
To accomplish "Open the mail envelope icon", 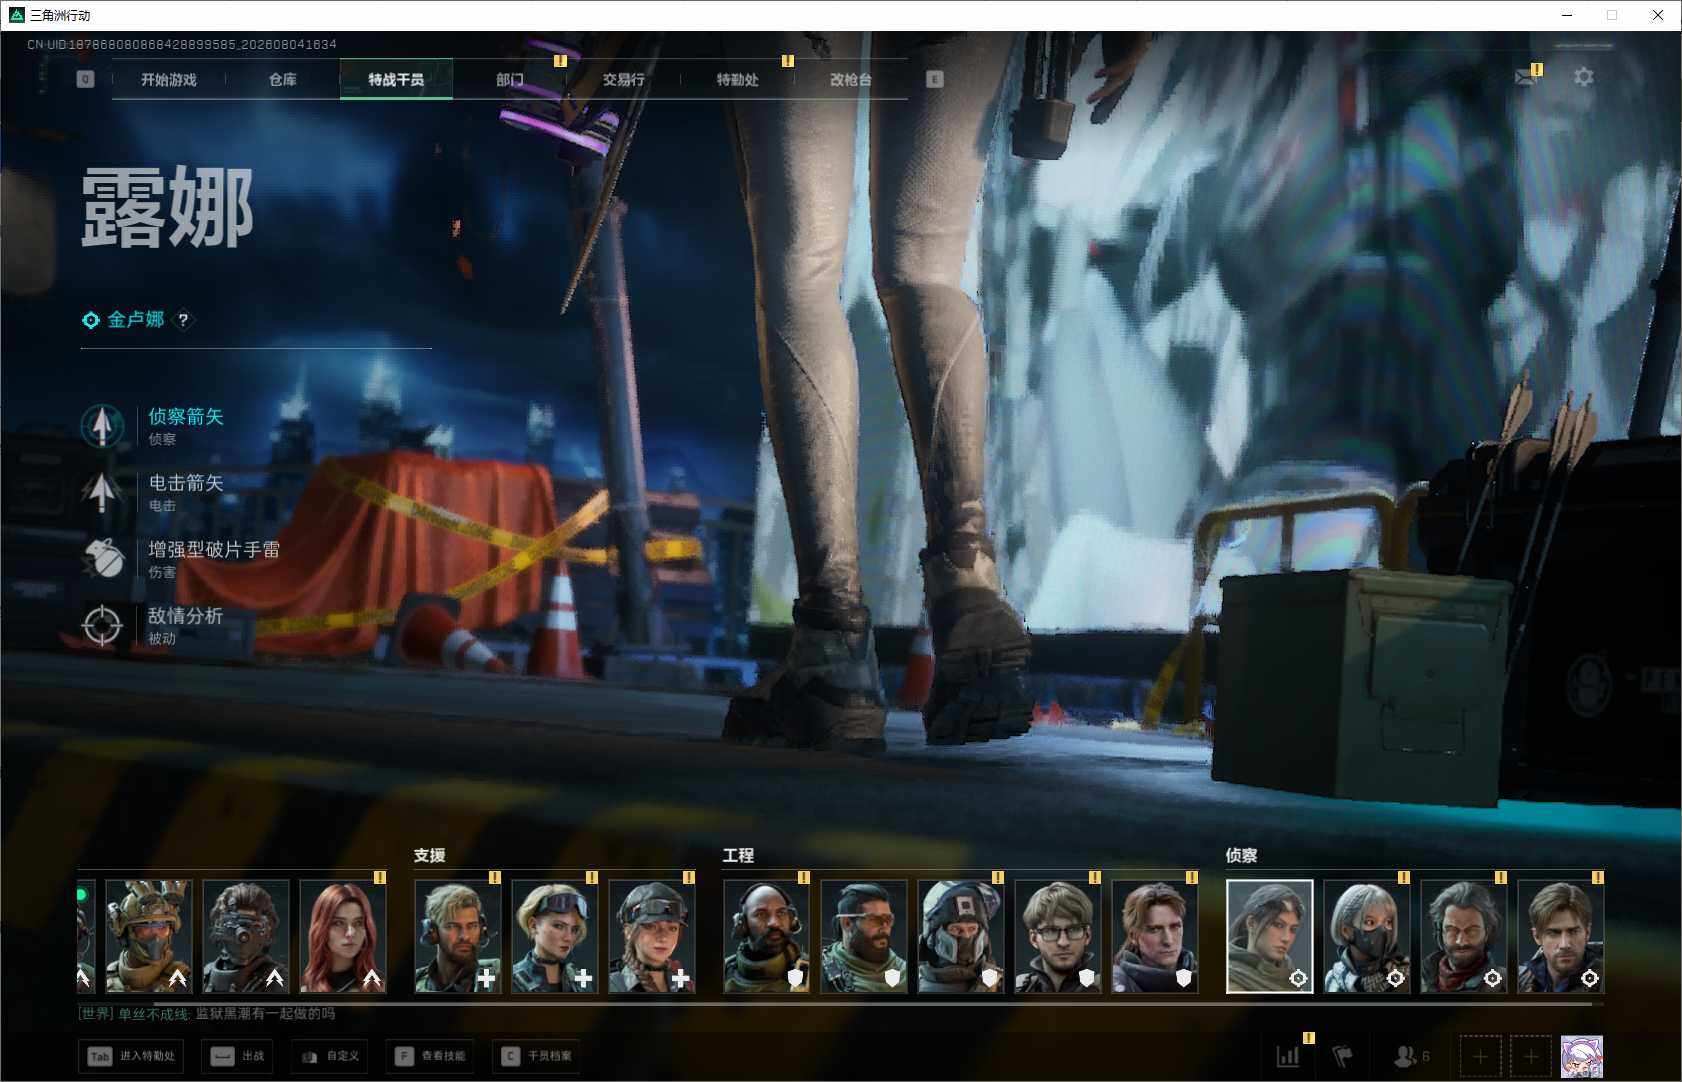I will pos(1526,77).
